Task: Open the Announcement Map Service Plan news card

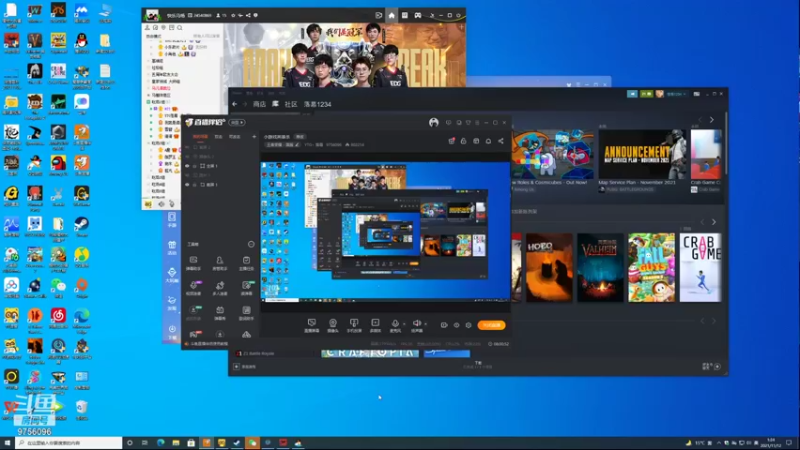Action: [642, 154]
